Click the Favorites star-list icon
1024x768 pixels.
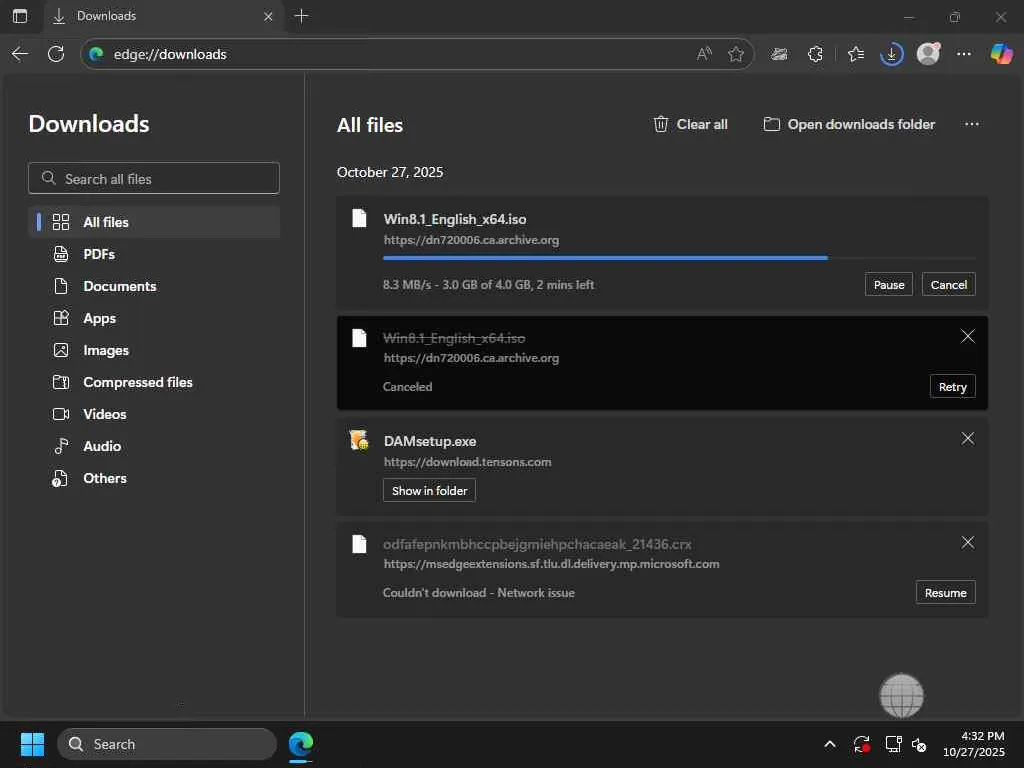tap(855, 54)
